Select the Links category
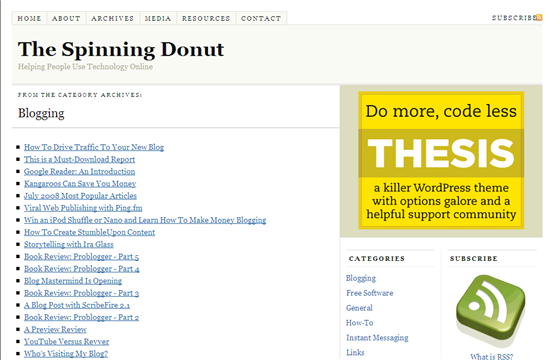Viewport: 550px width, 360px height. coord(355,352)
